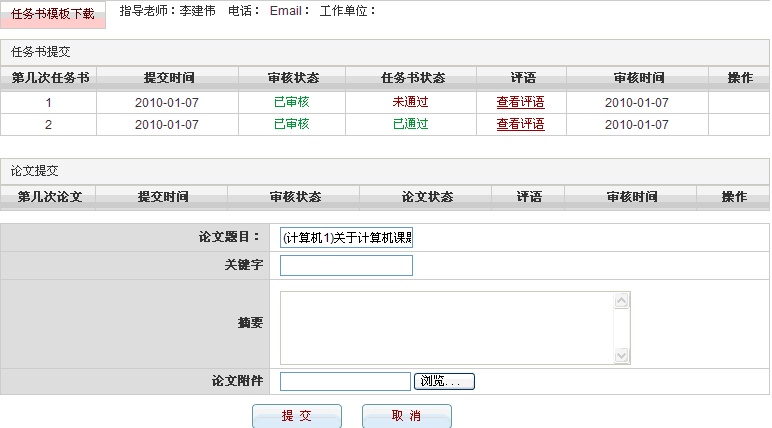Open 查看评语 link for task book 1
The width and height of the screenshot is (772, 428).
[x=520, y=102]
